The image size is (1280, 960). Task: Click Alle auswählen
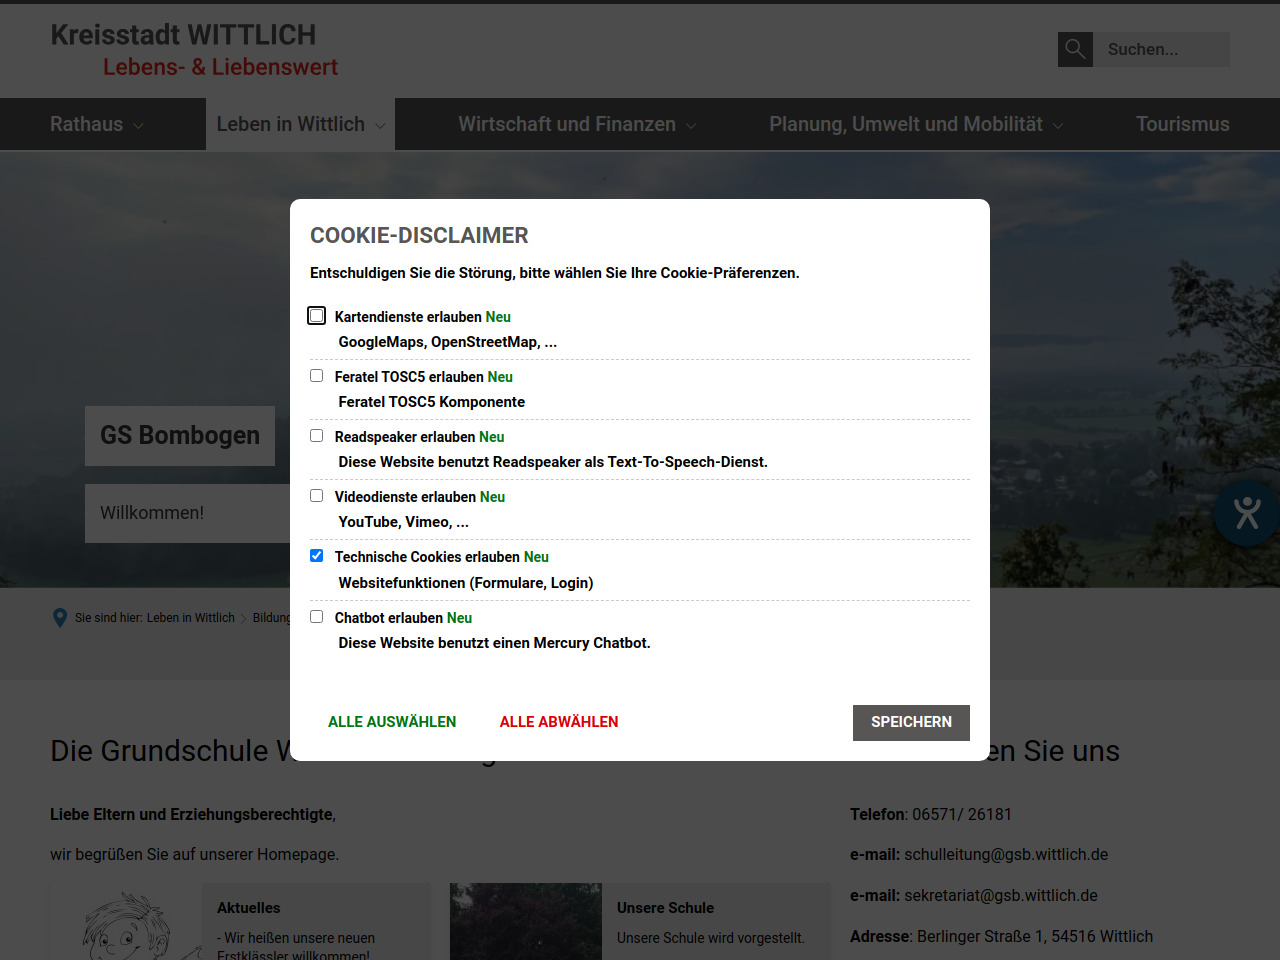click(x=392, y=722)
